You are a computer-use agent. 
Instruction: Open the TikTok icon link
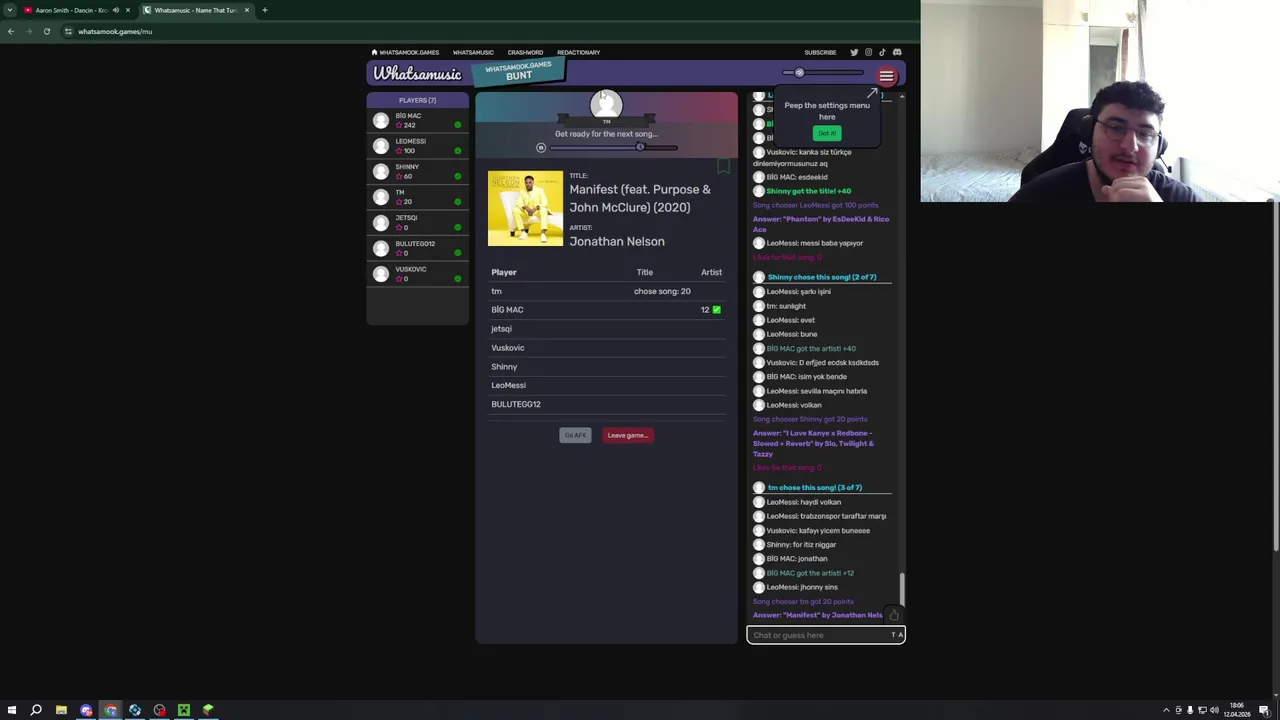coord(882,52)
